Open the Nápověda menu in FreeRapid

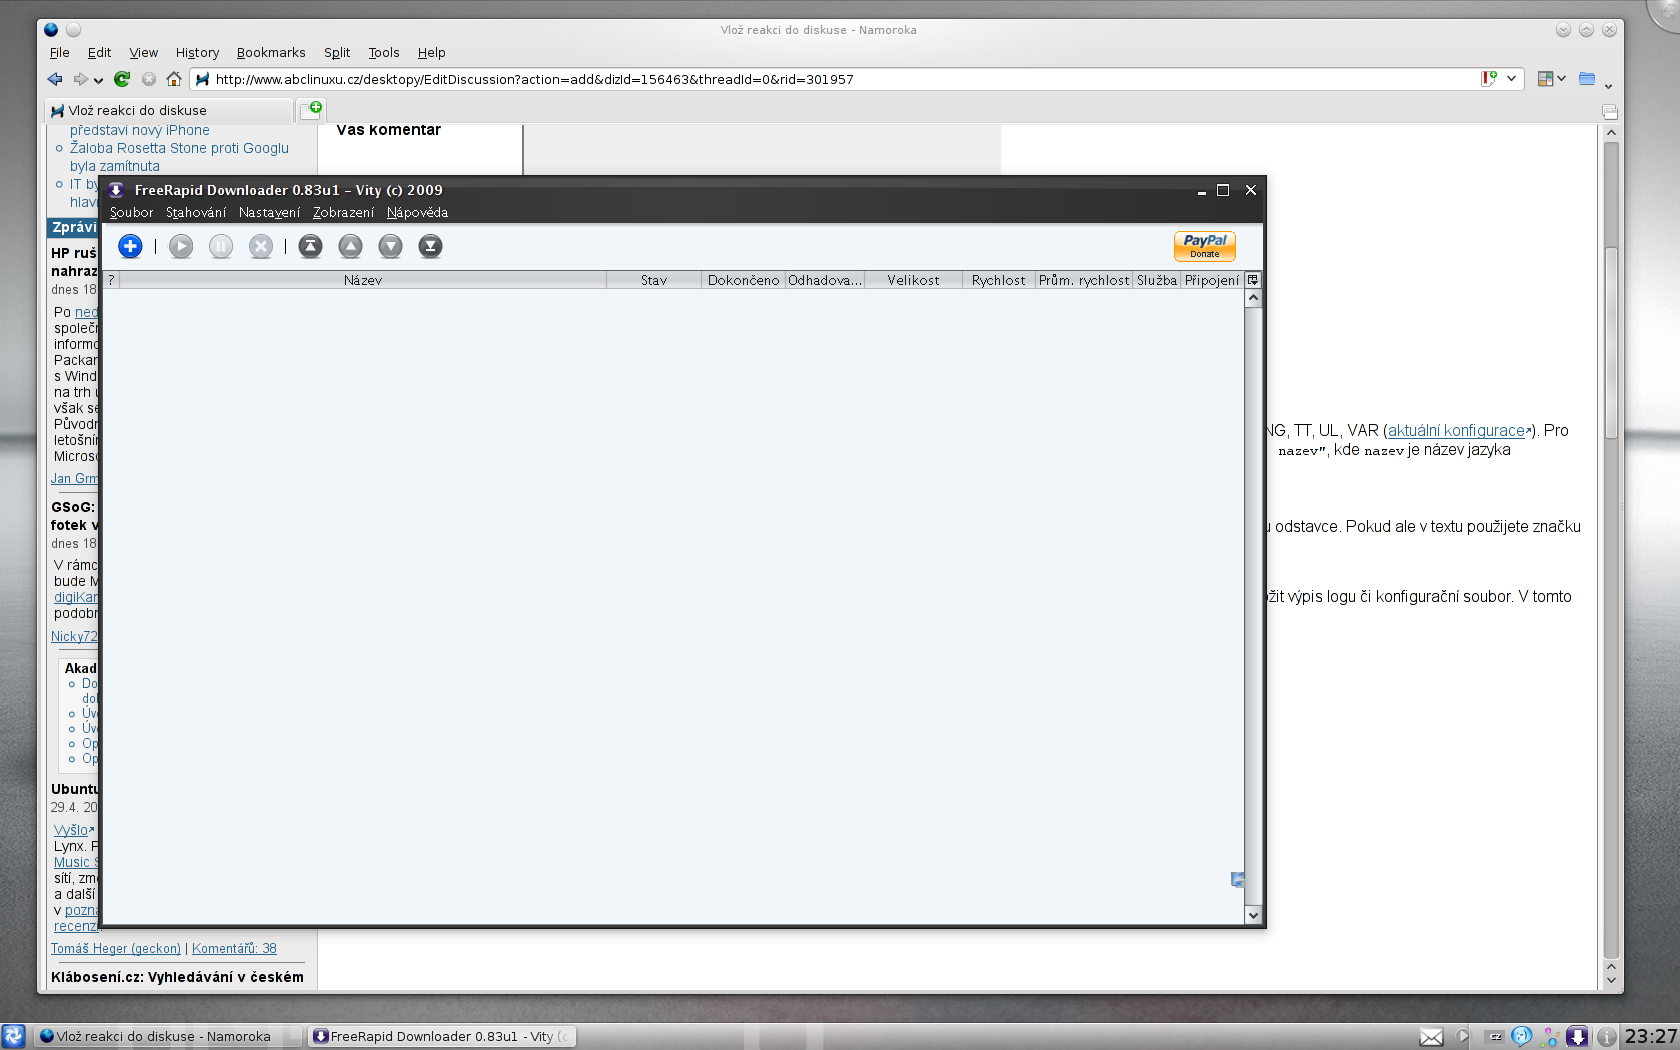(417, 212)
